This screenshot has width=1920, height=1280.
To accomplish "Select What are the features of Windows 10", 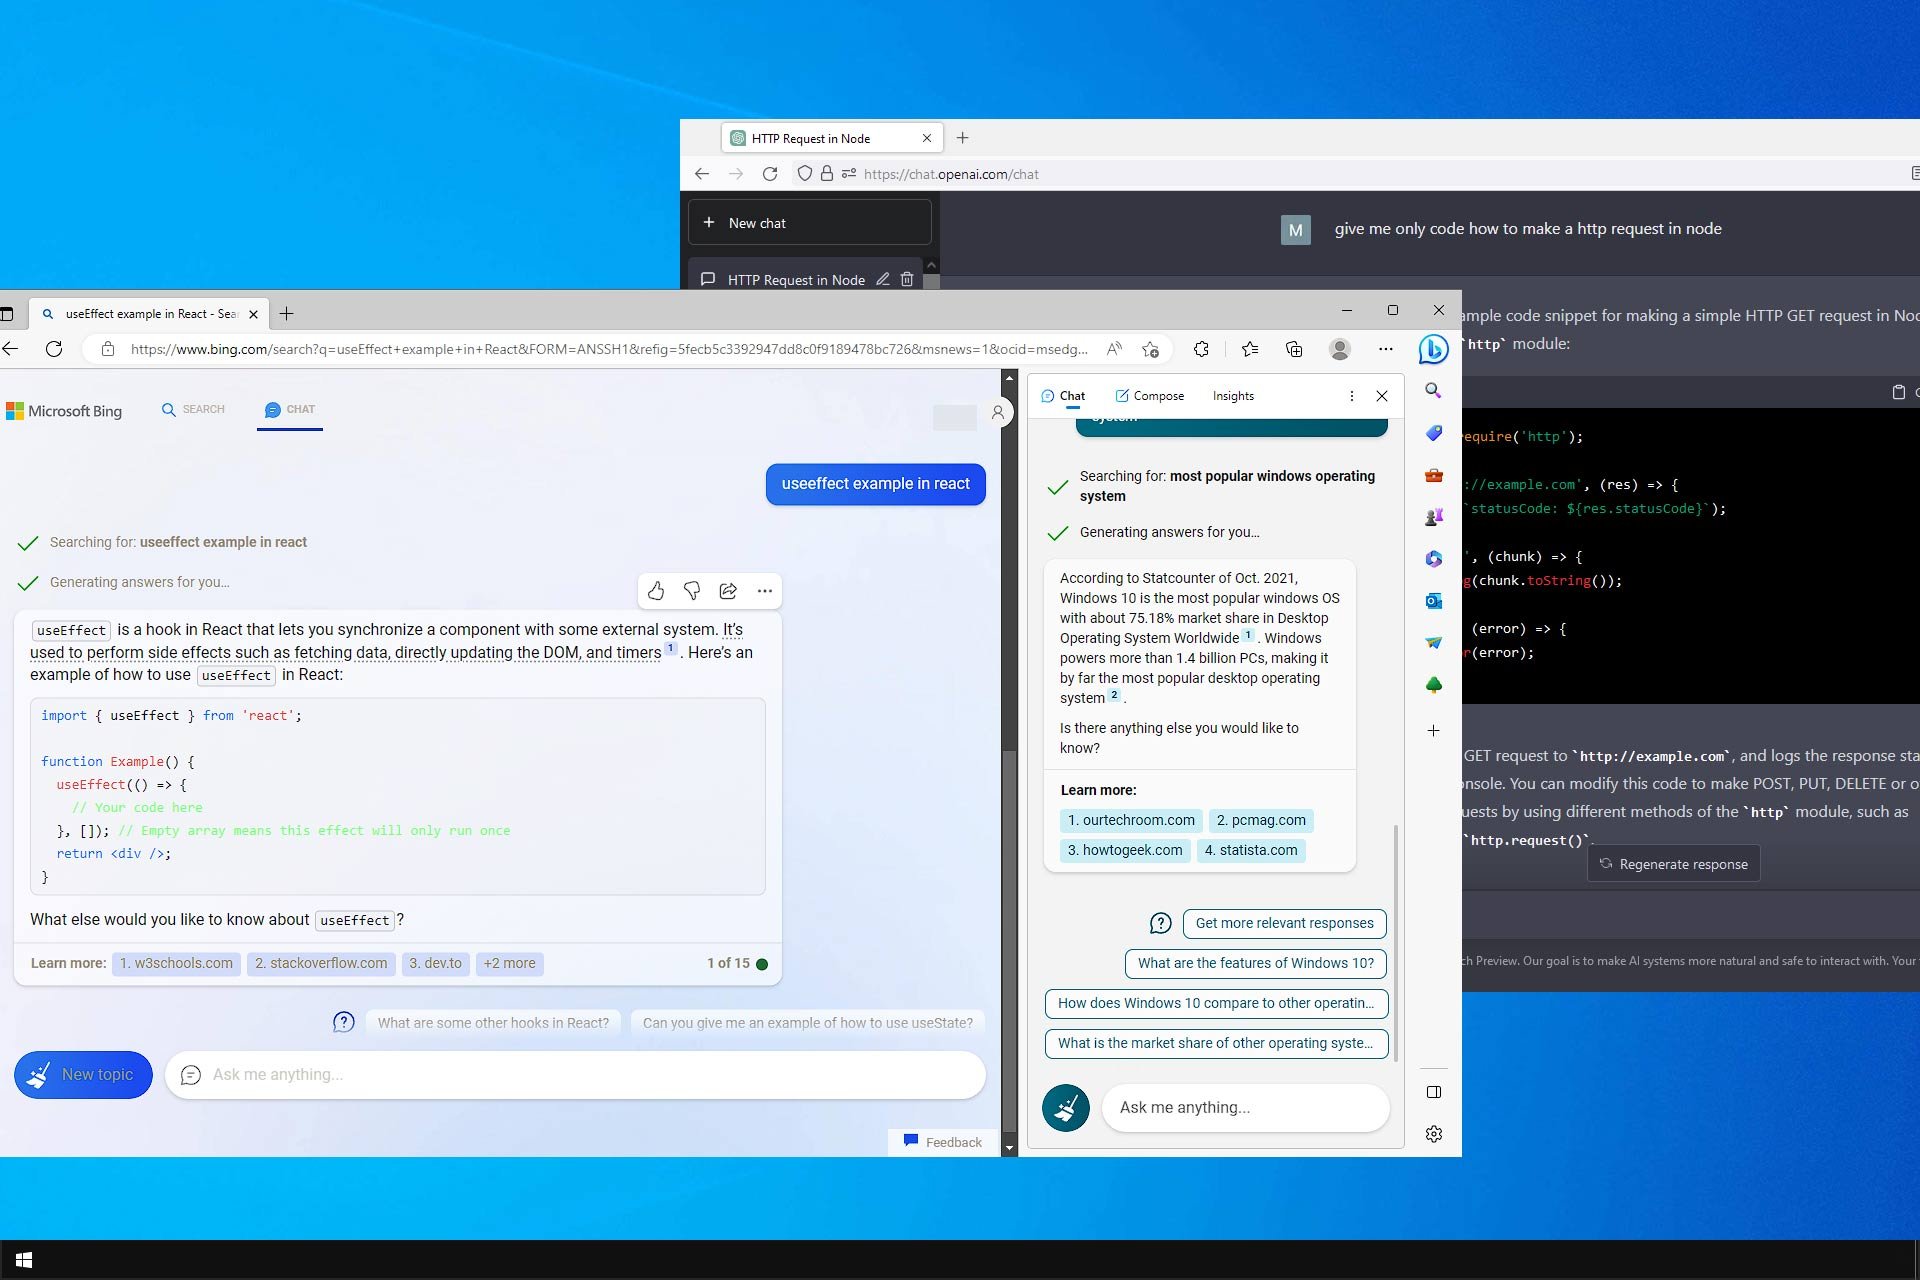I will coord(1256,963).
